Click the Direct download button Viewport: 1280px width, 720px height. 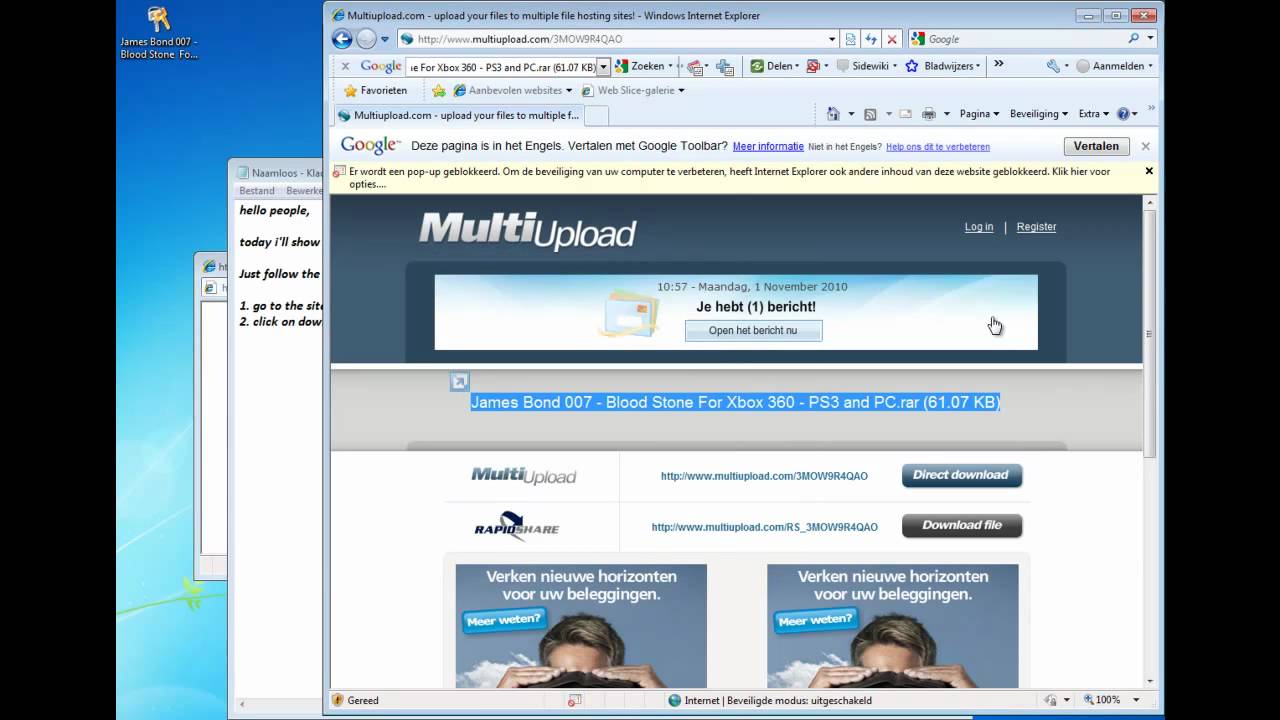962,475
